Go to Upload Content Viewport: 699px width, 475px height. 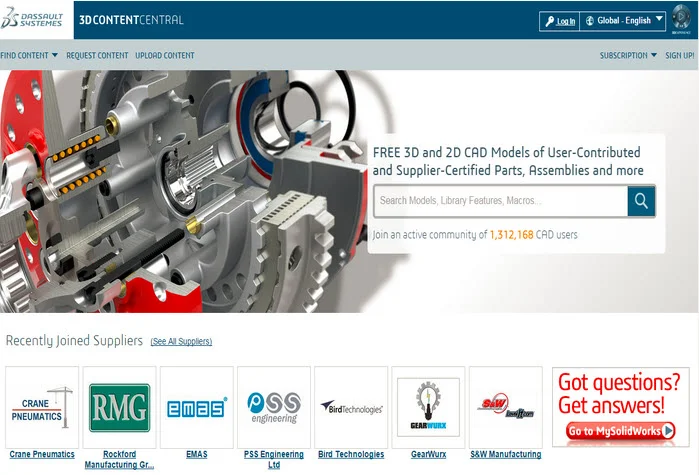(x=165, y=55)
